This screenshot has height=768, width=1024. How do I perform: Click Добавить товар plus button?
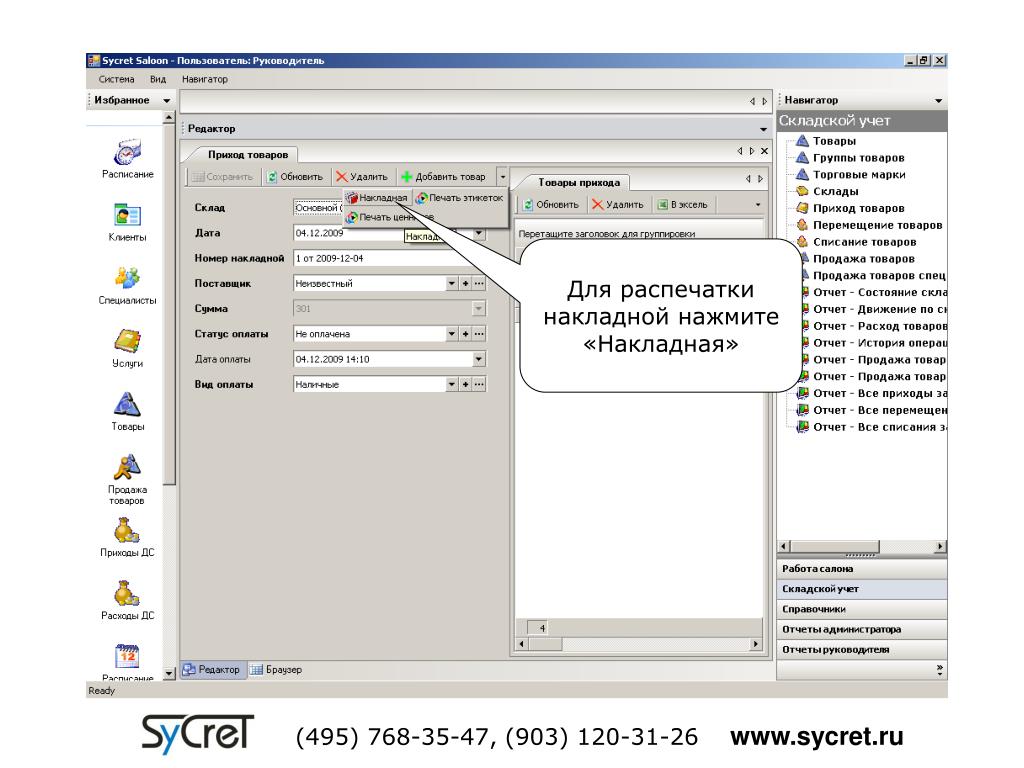(x=443, y=177)
